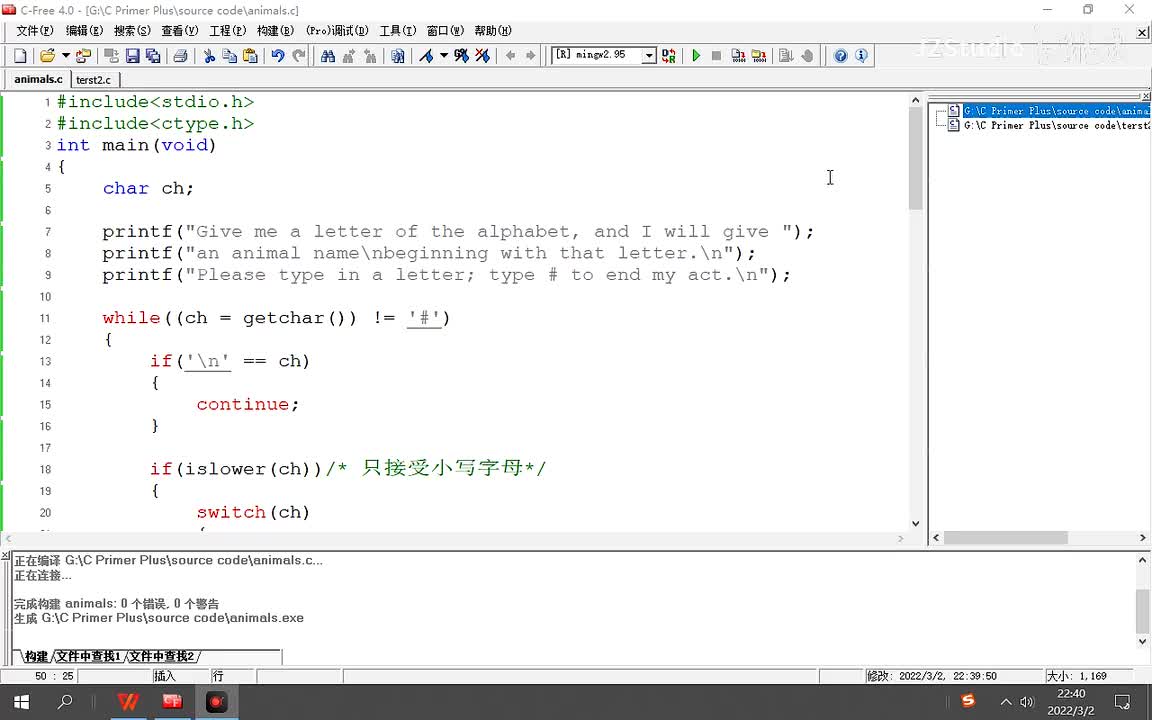Screen dimensions: 1152x720
Task: Switch to the terst2.c editor tab
Action: click(93, 79)
